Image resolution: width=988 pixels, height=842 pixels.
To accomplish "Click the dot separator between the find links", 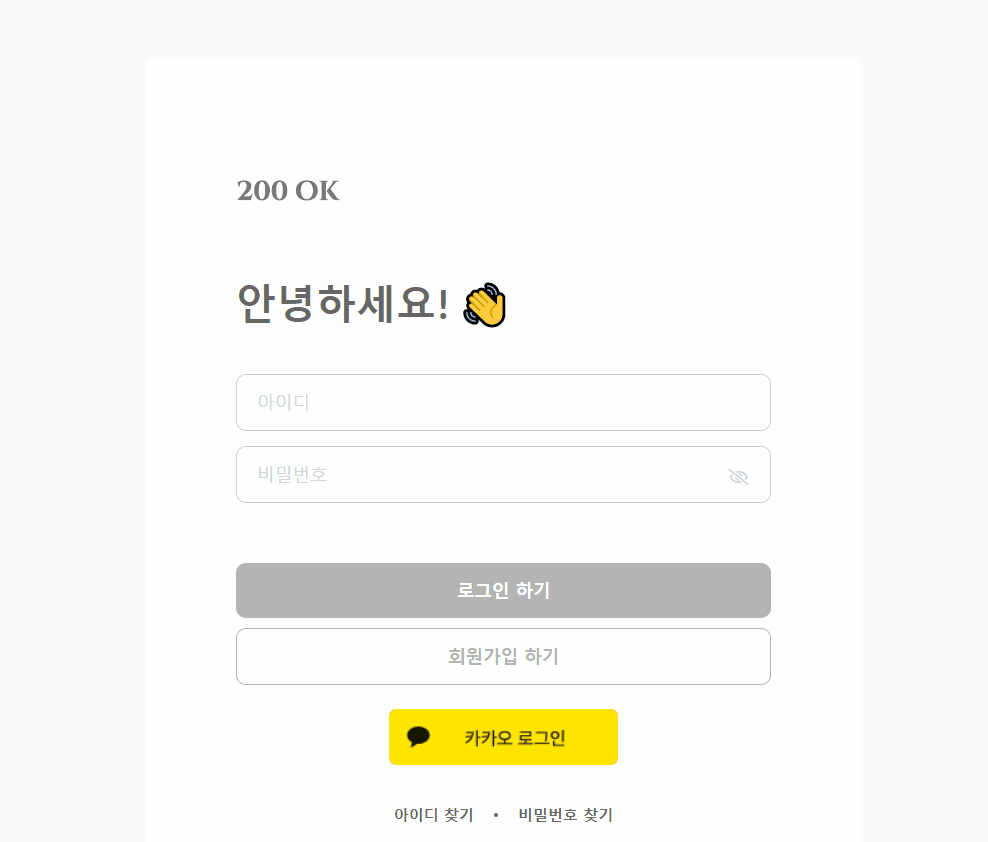I will pyautogui.click(x=495, y=814).
